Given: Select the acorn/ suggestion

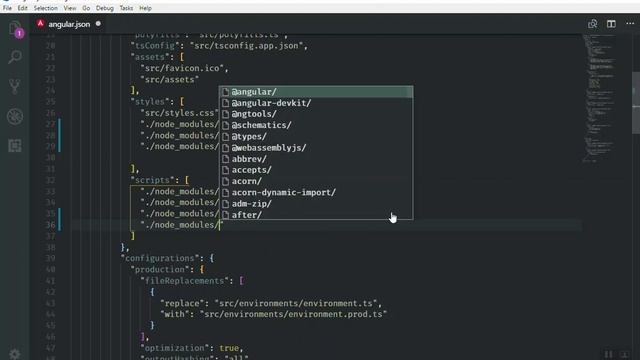Looking at the screenshot, I should click(x=316, y=181).
